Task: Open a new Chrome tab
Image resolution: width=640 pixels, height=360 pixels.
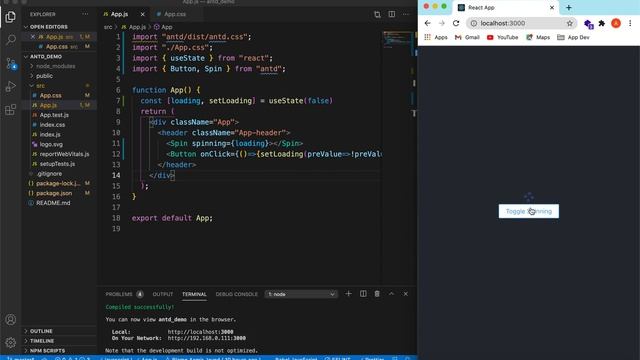Action: pos(569,8)
